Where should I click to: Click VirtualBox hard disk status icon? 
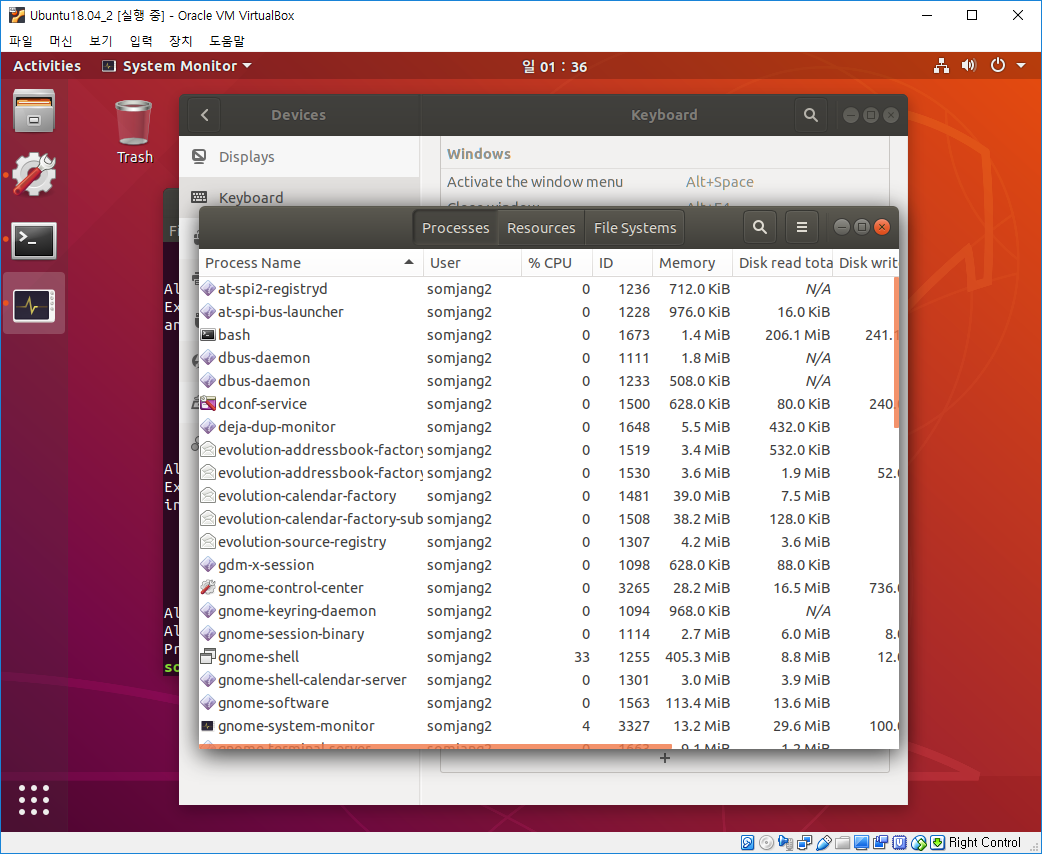(x=748, y=843)
